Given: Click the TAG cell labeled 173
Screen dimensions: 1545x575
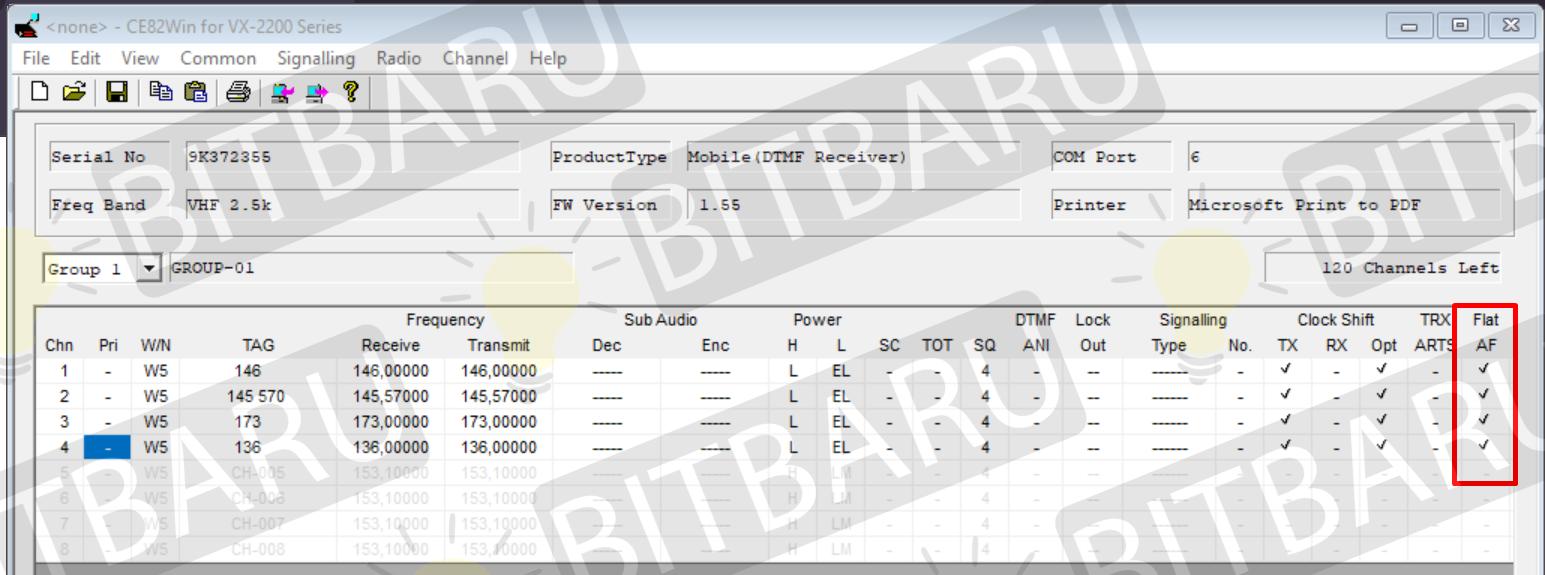Looking at the screenshot, I should (x=248, y=421).
